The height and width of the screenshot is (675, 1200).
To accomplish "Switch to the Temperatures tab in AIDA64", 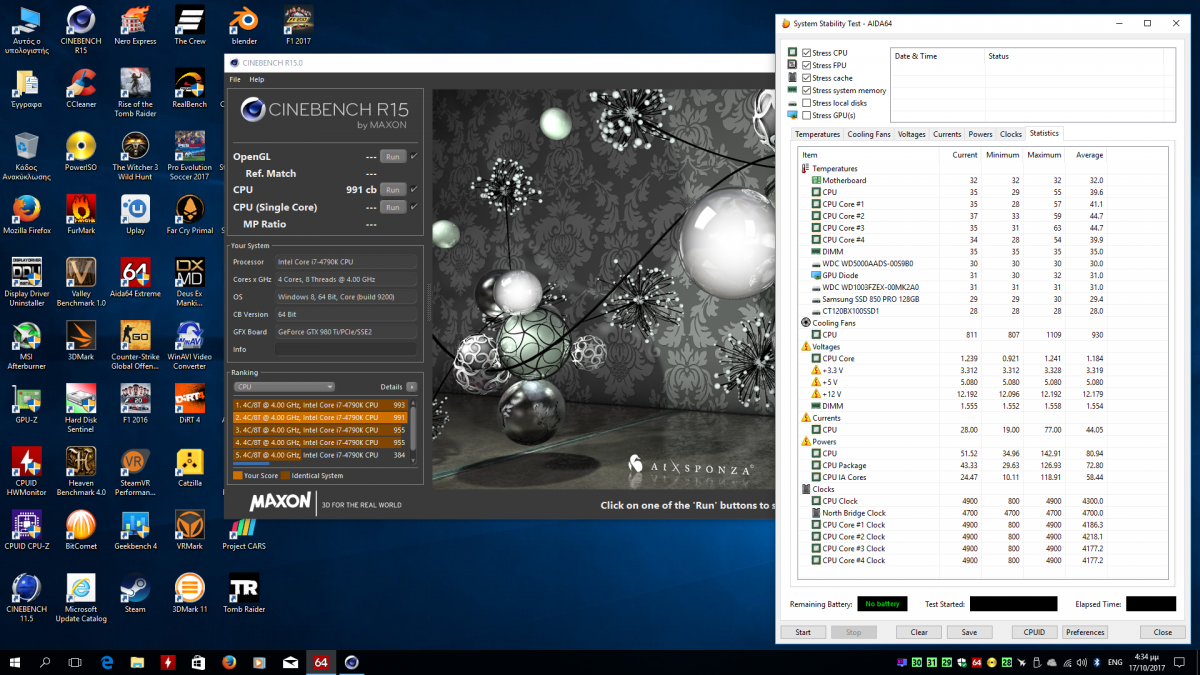I will (817, 134).
